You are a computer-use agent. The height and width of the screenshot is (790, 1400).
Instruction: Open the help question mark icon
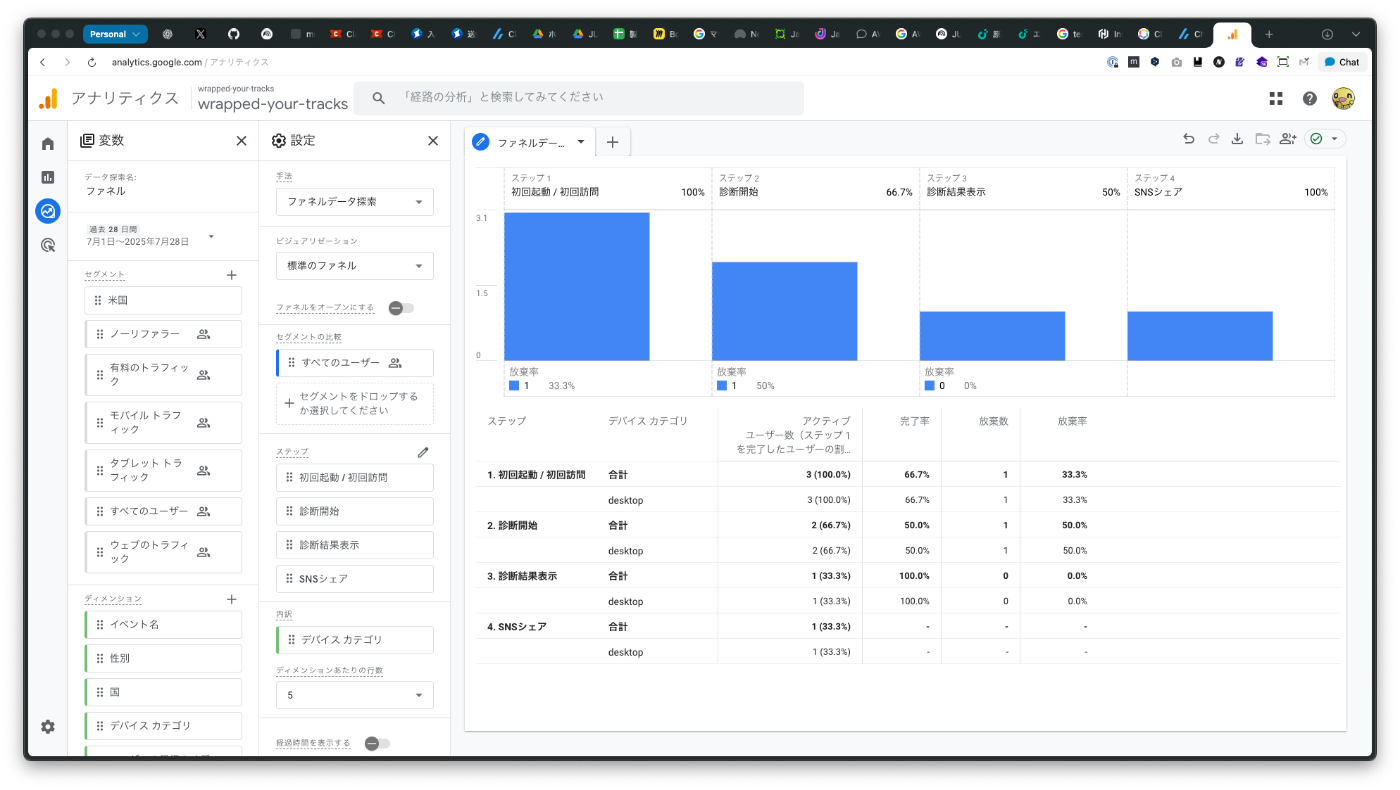click(x=1309, y=98)
